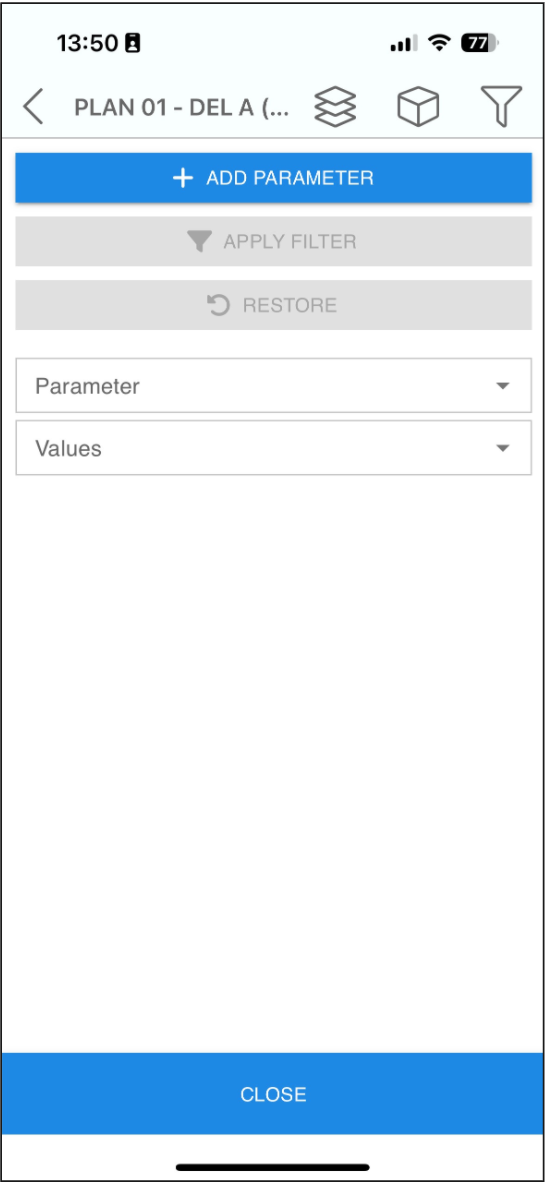Click the APPLY FILTER button

click(274, 242)
